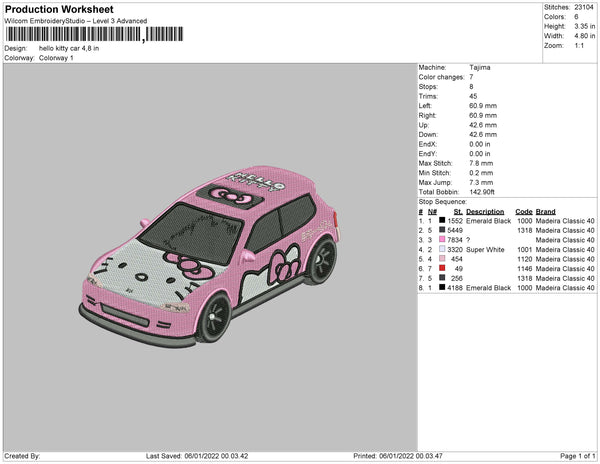
Task: Click 'Emerald Black' in stop row 8
Action: click(x=488, y=288)
